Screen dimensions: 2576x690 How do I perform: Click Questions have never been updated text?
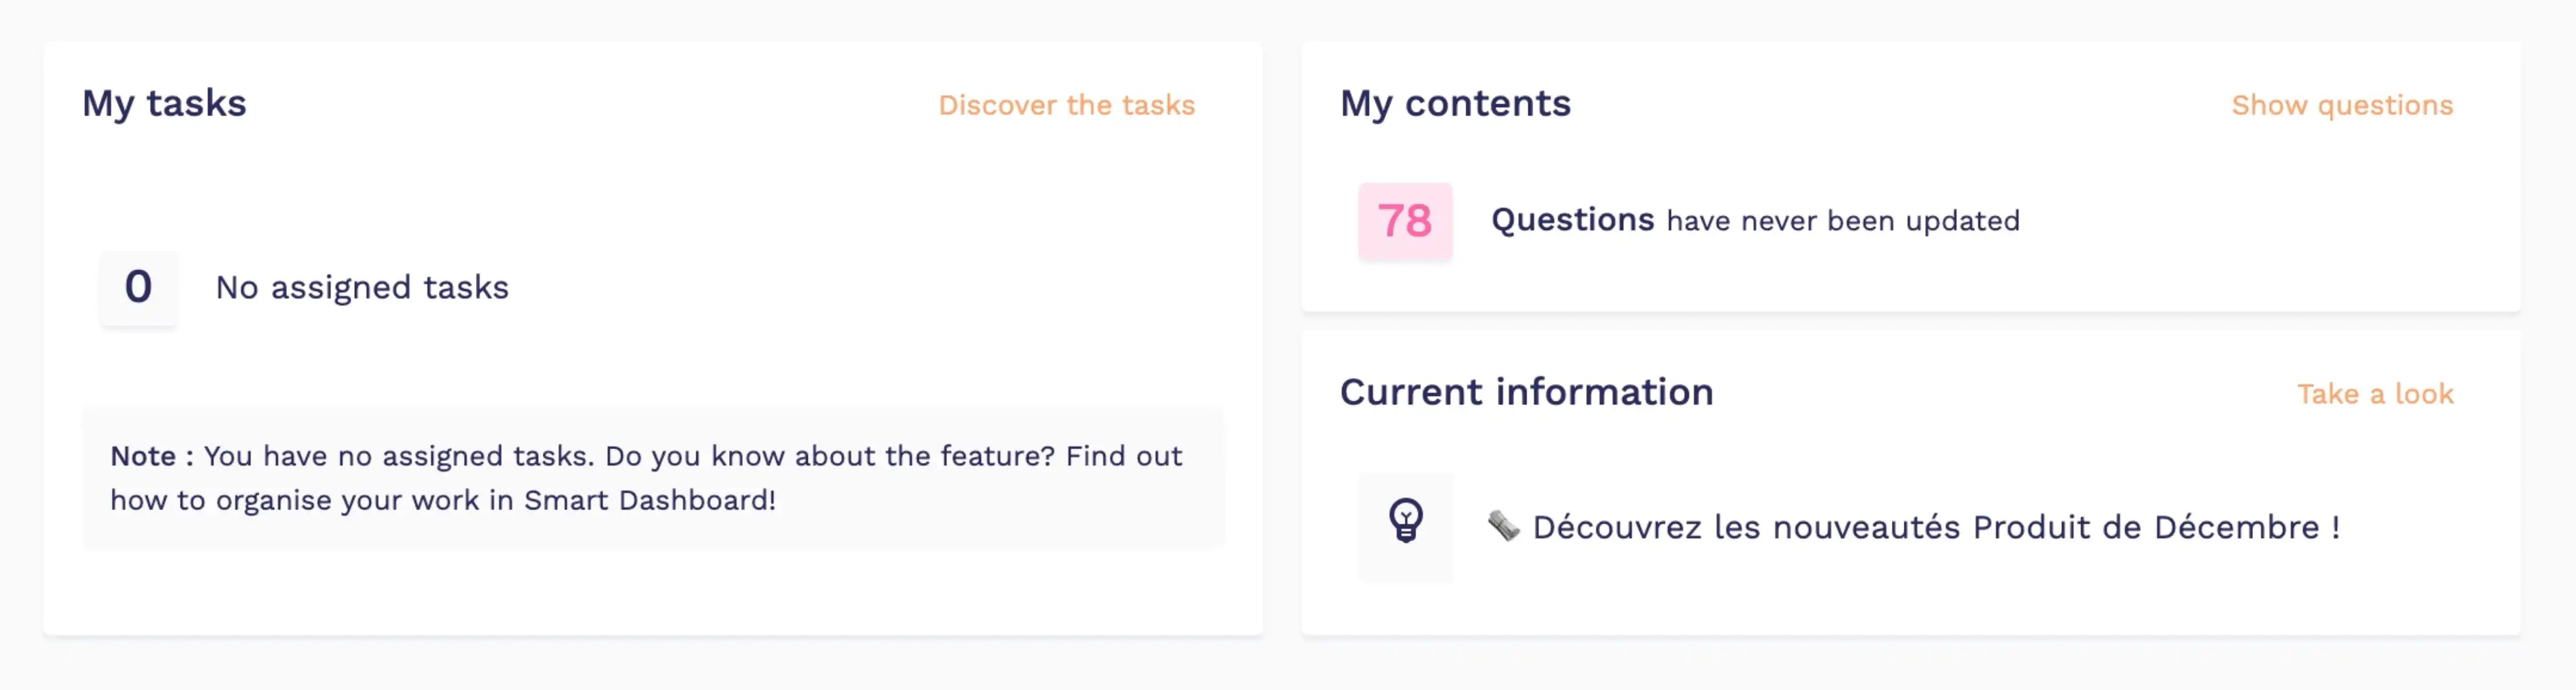[1755, 220]
